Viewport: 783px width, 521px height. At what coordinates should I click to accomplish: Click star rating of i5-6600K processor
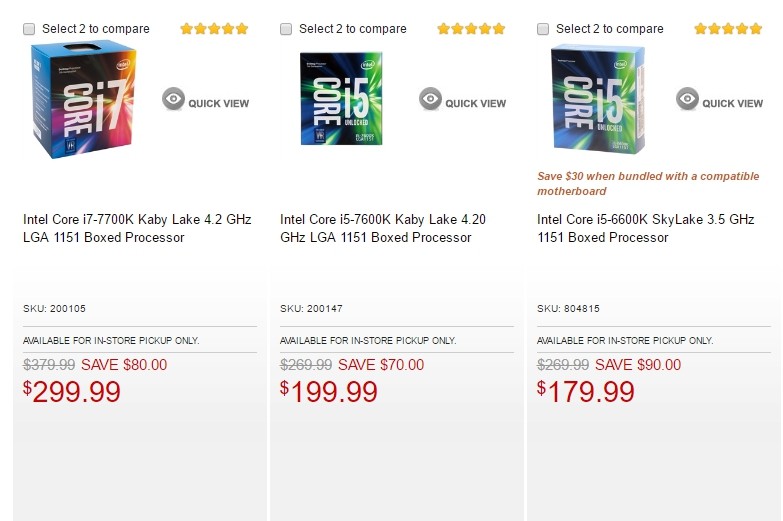(x=728, y=29)
